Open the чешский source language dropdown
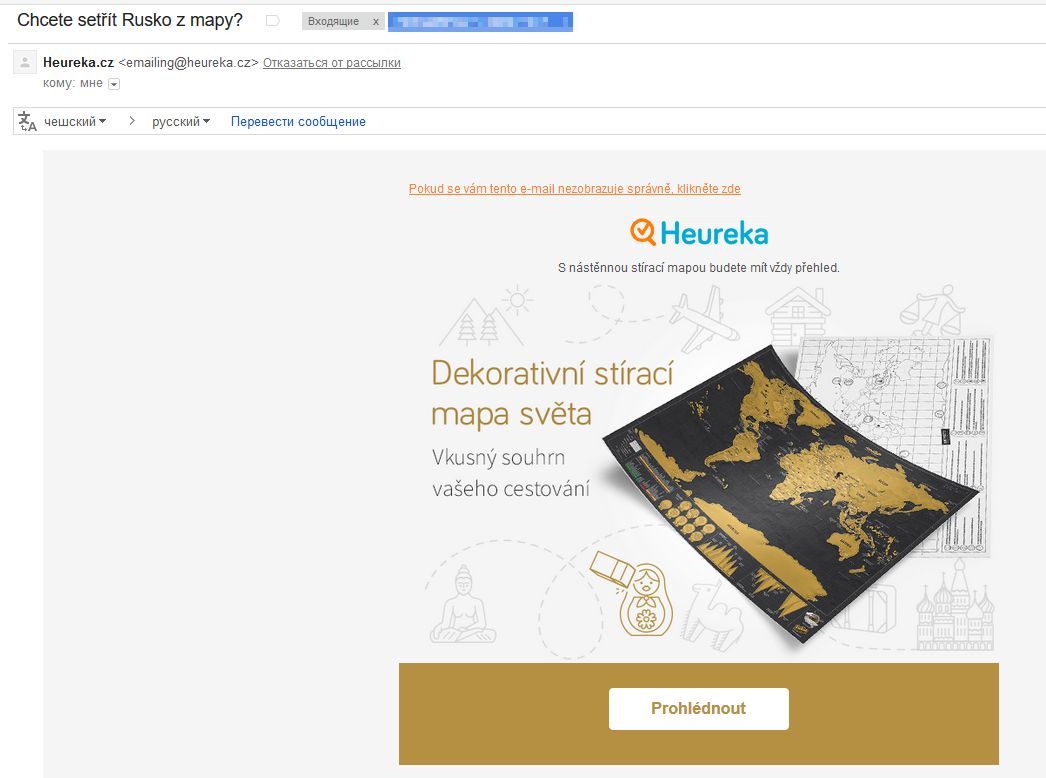 (75, 121)
